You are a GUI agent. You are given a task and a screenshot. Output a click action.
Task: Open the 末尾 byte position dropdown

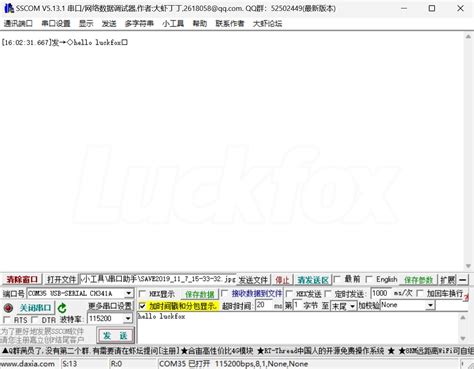tap(352, 306)
